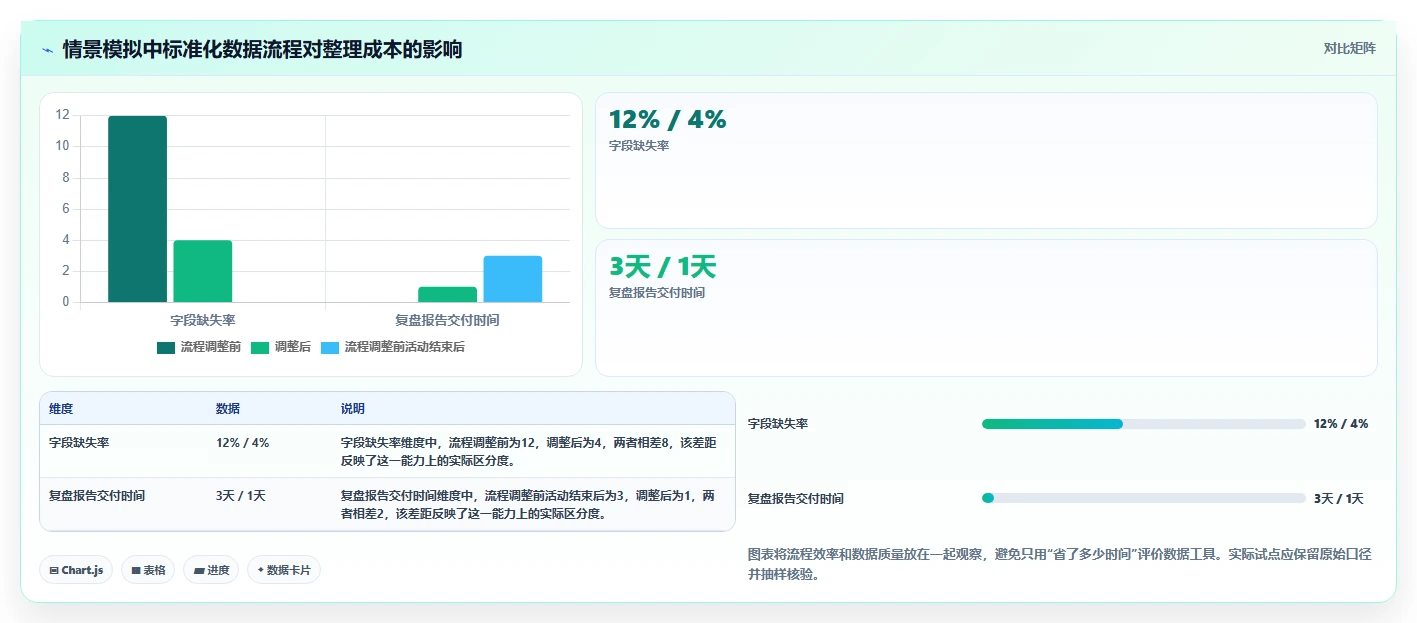
Task: Click the small green 复盘报告交付时间 bar
Action: 447,294
